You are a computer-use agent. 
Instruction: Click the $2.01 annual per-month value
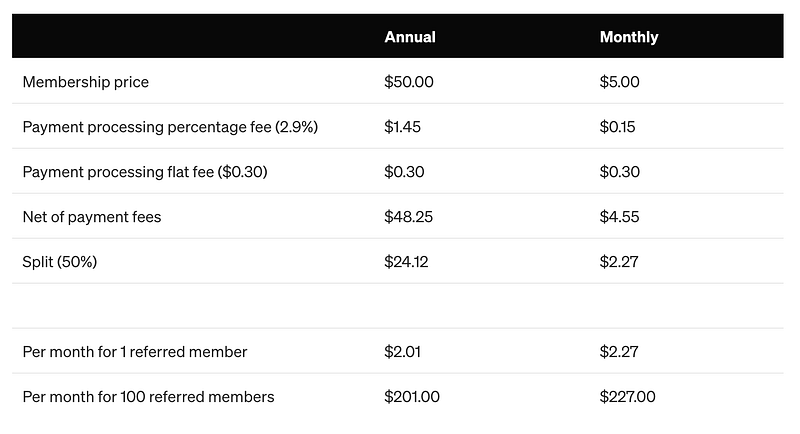pyautogui.click(x=403, y=352)
